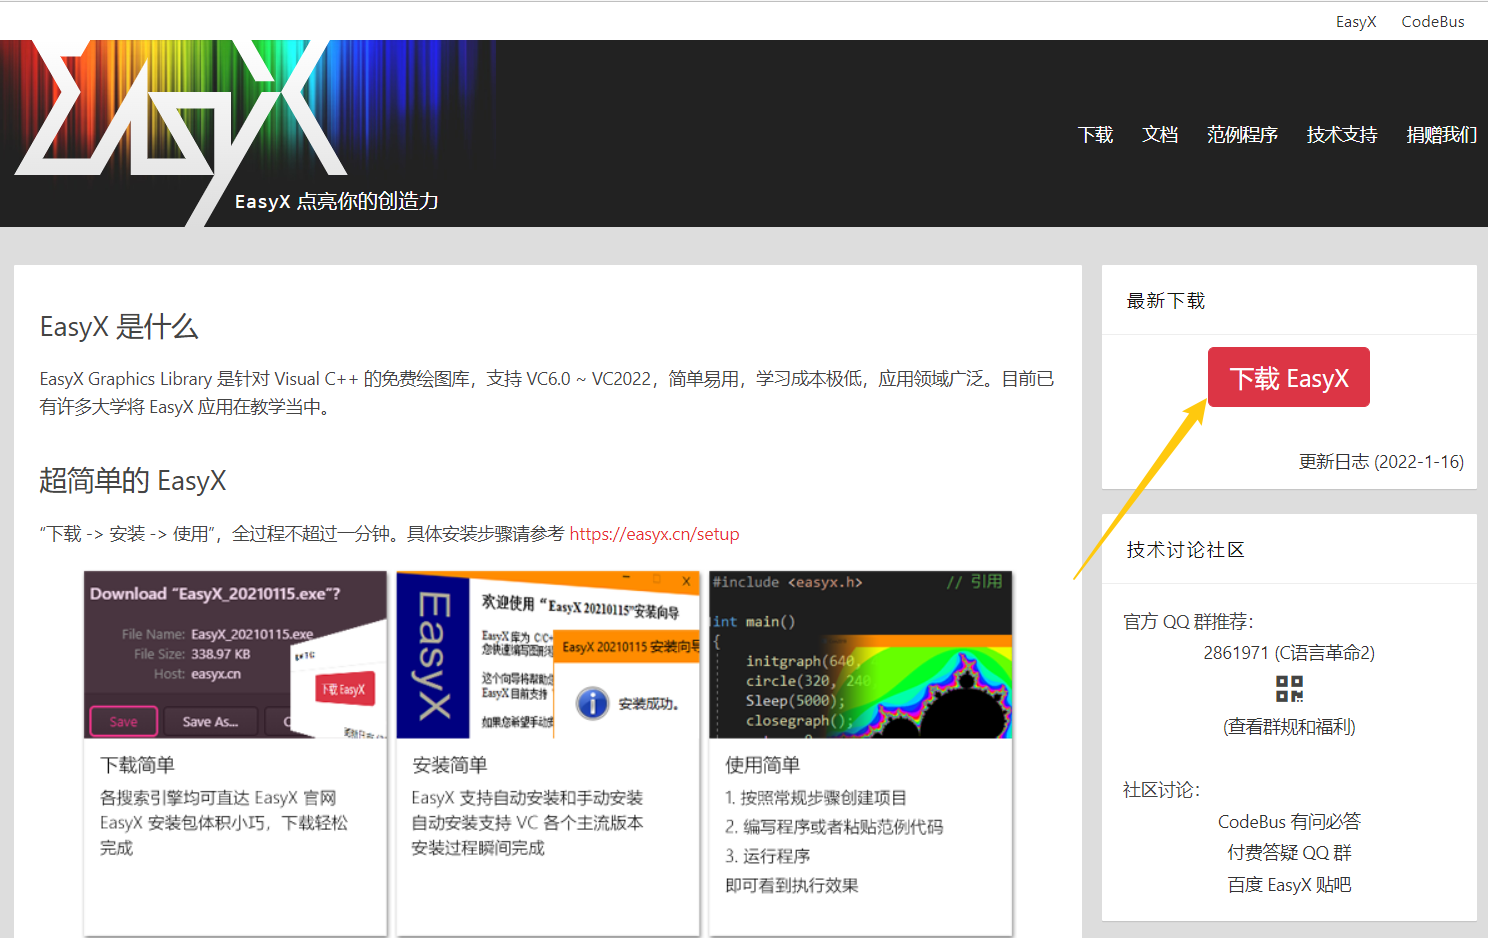Open the 下载 navigation menu item
1488x938 pixels.
click(1095, 134)
